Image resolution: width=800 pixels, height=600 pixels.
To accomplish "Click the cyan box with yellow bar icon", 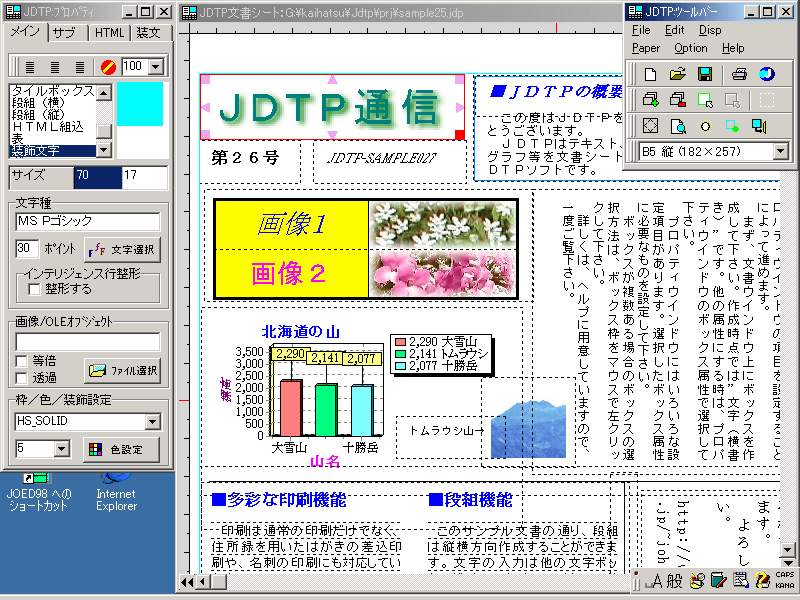I will [760, 126].
